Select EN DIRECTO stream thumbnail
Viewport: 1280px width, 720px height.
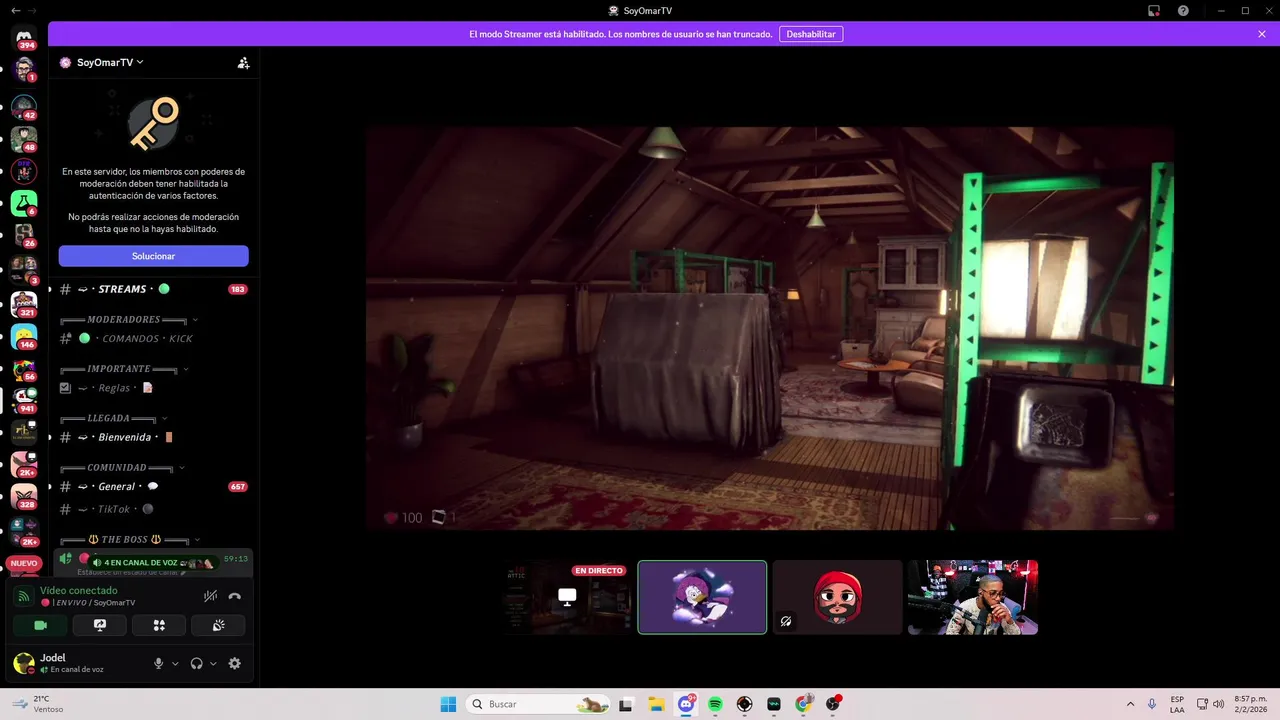(x=568, y=597)
